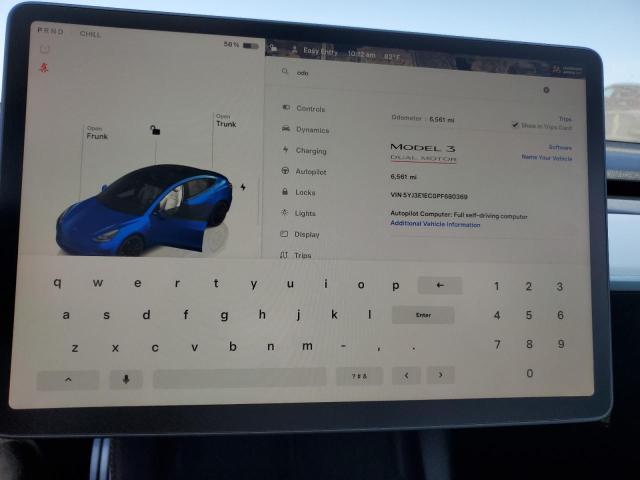
Task: Tap the search magnifier icon
Action: click(x=285, y=72)
